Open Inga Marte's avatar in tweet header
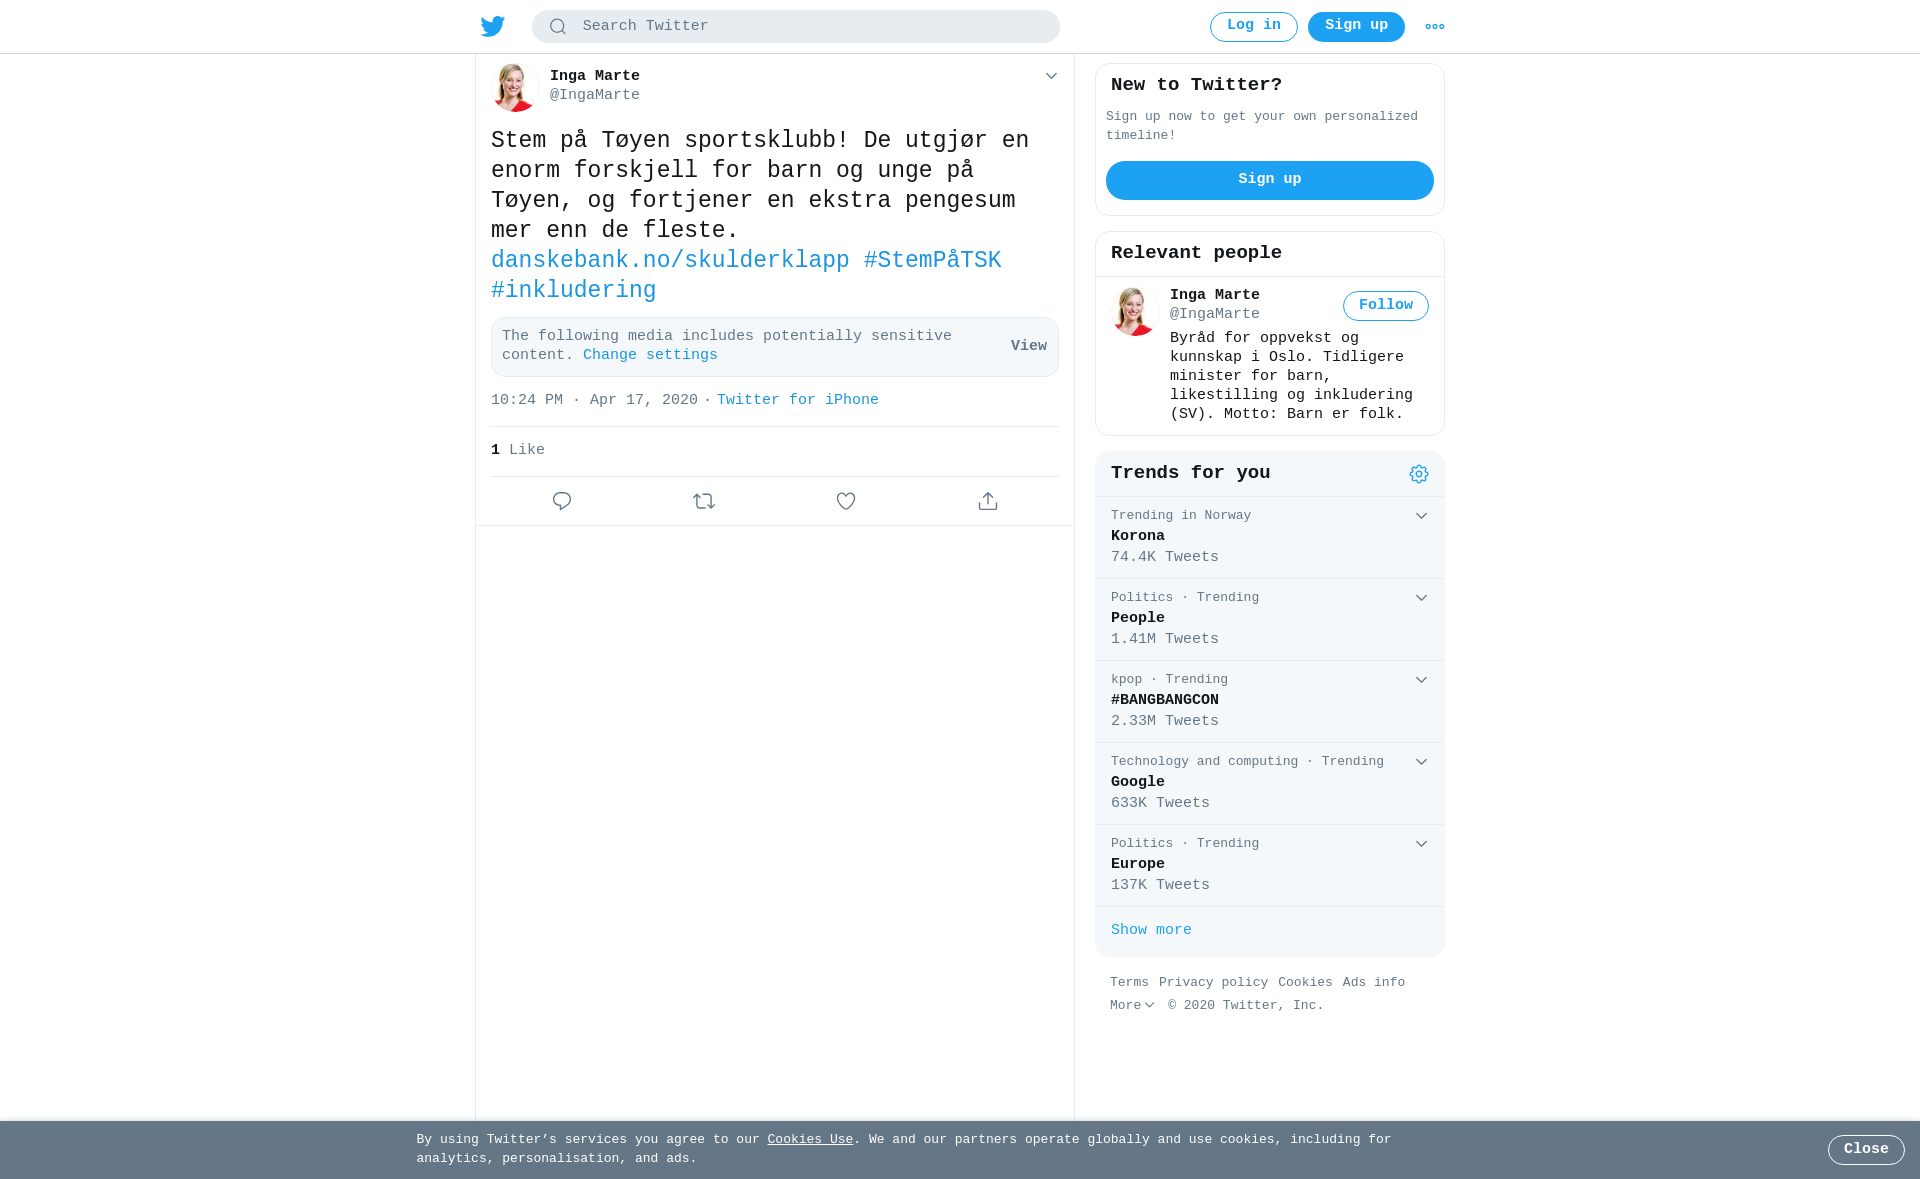Image resolution: width=1920 pixels, height=1179 pixels. (x=515, y=87)
